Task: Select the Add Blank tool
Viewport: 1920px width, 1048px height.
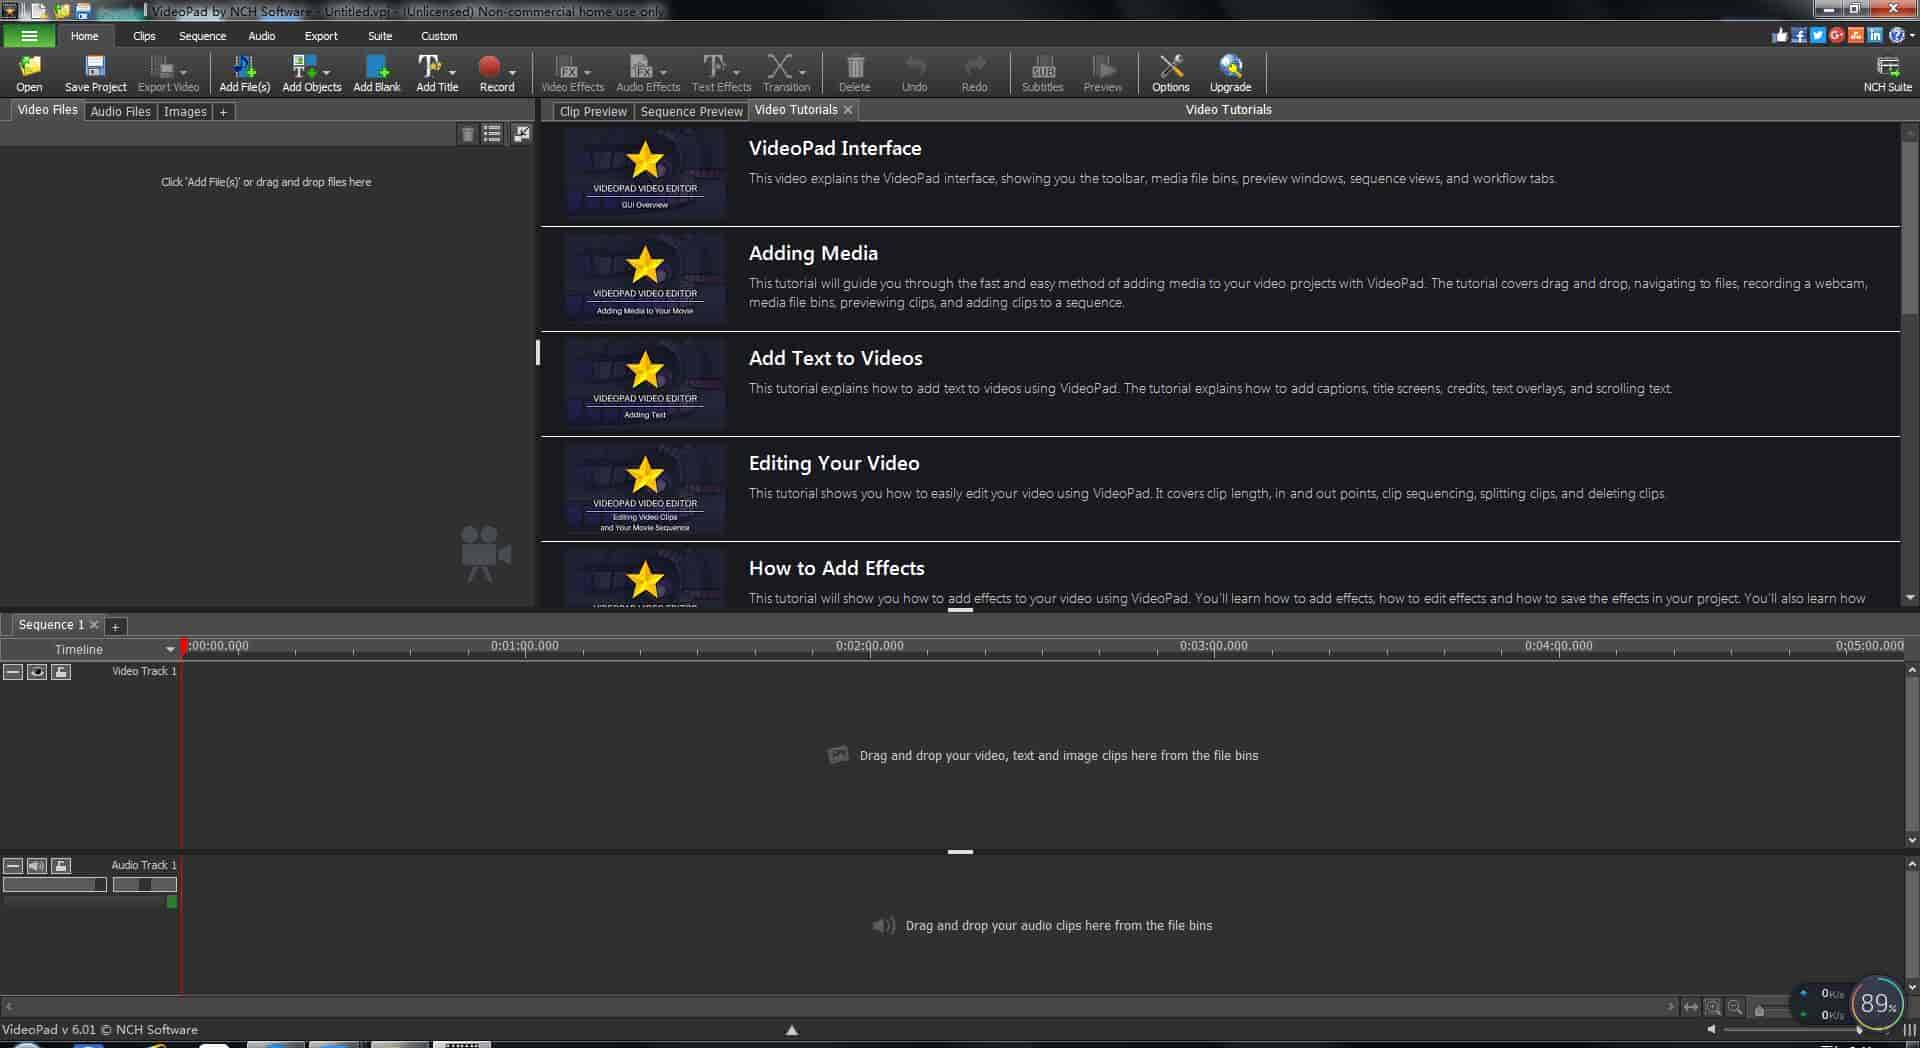Action: point(377,70)
